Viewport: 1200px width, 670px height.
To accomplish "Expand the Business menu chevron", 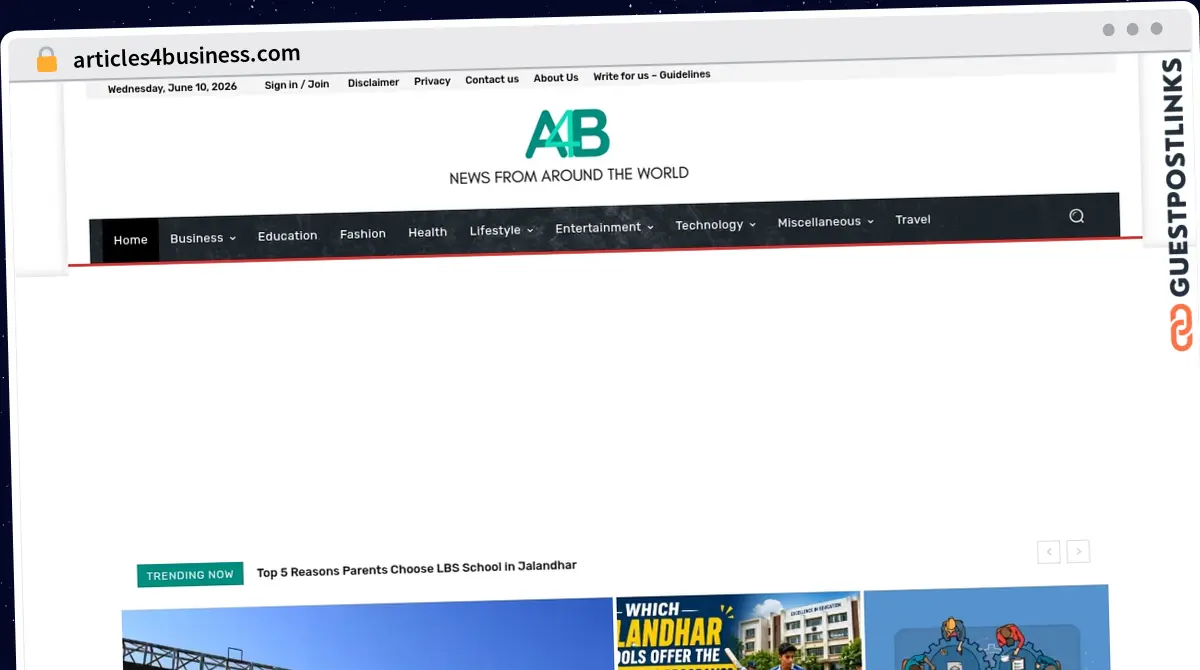I will [x=233, y=239].
